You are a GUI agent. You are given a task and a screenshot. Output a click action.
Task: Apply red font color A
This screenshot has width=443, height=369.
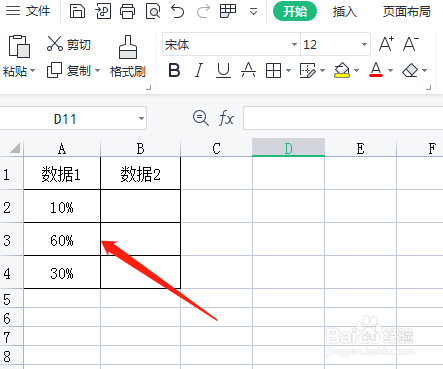376,70
